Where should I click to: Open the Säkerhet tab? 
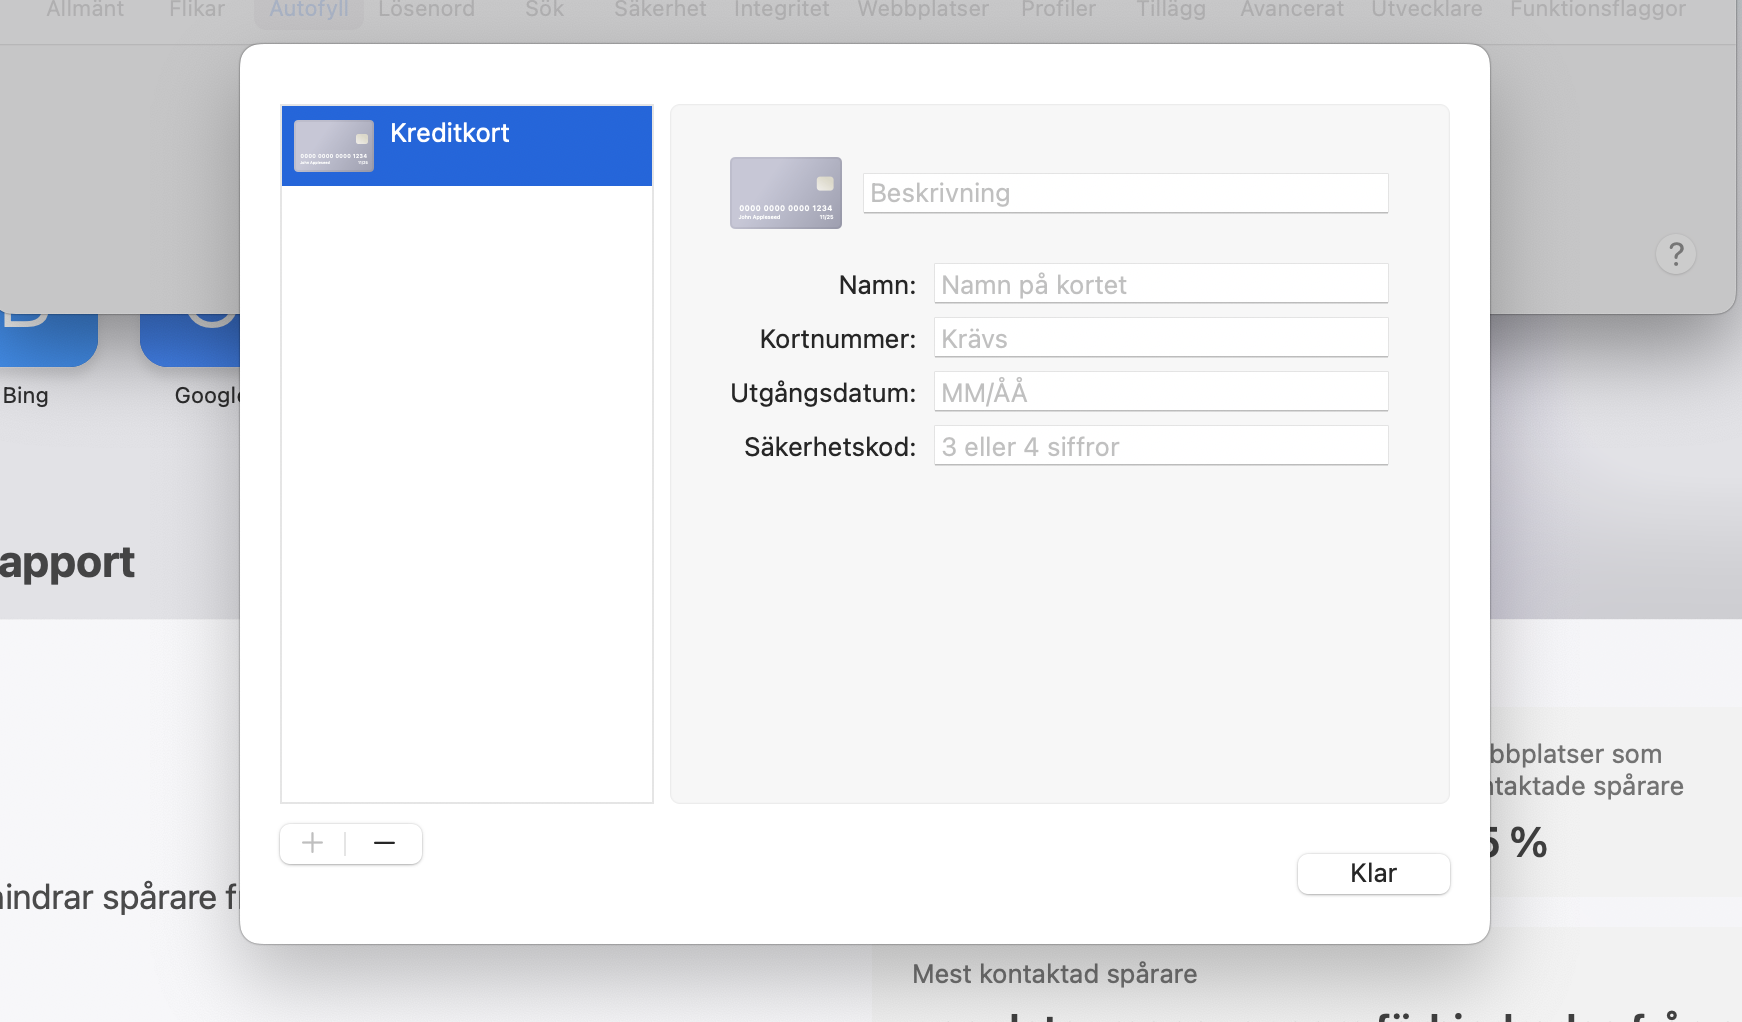click(x=660, y=10)
